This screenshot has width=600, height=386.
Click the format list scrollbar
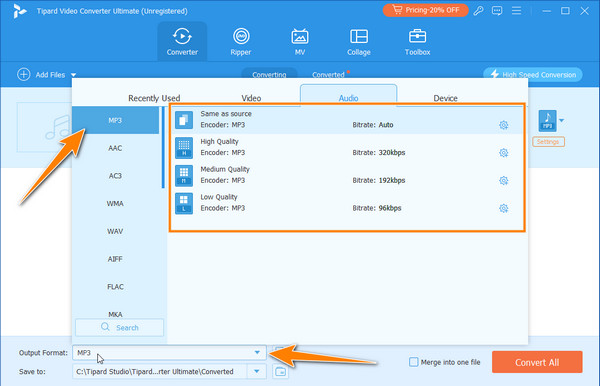click(163, 148)
